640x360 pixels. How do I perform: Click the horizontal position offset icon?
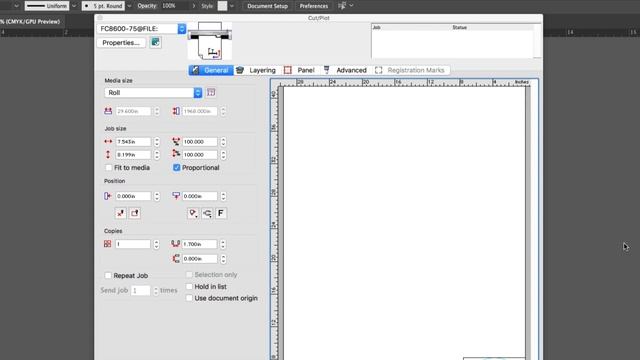coord(108,196)
